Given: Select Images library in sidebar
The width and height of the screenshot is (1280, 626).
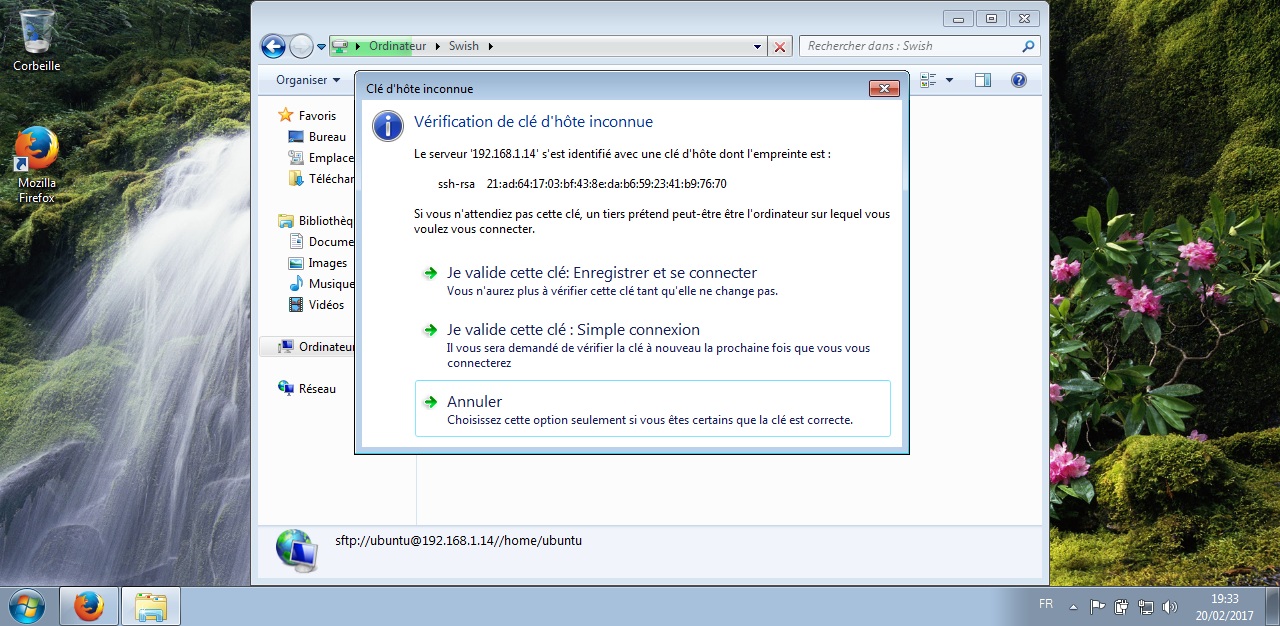Looking at the screenshot, I should coord(327,263).
